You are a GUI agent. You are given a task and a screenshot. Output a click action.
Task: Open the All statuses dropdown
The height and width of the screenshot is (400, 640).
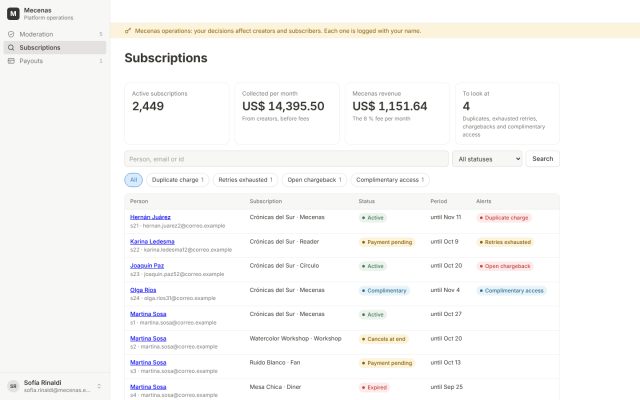[x=487, y=159]
